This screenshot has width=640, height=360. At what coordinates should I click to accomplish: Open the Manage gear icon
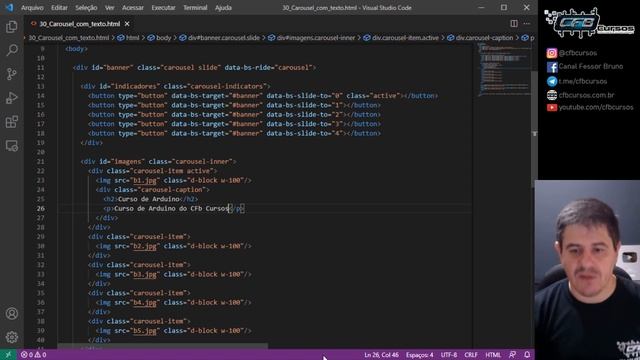12,337
